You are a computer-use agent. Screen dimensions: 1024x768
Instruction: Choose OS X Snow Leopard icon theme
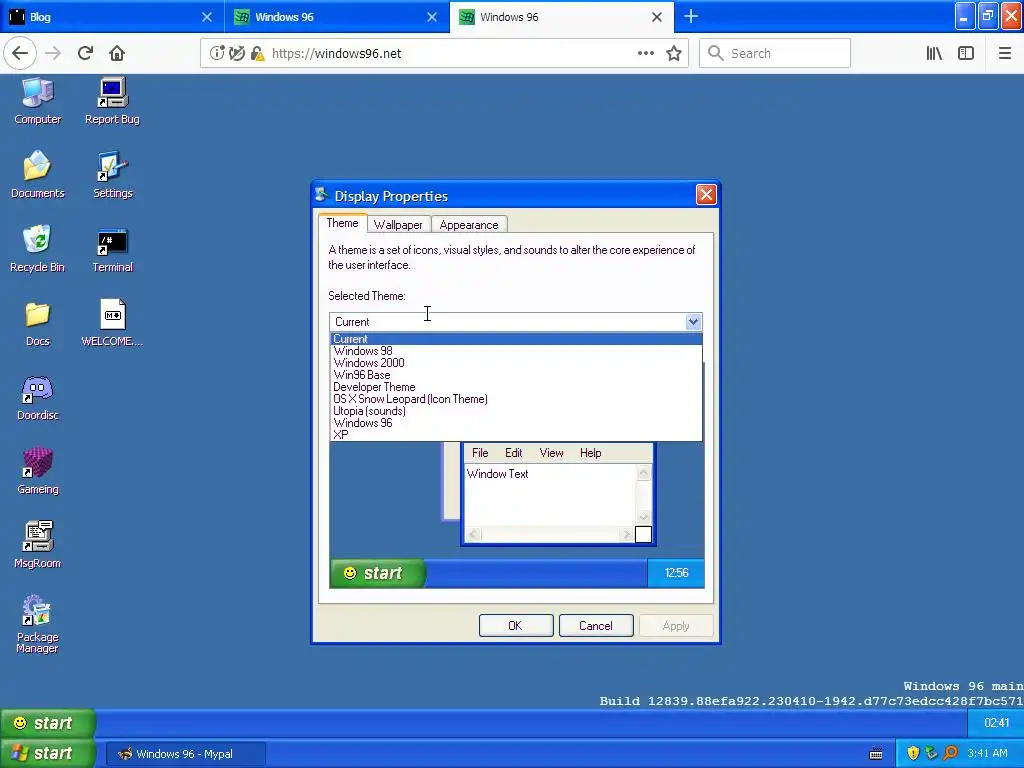516,399
